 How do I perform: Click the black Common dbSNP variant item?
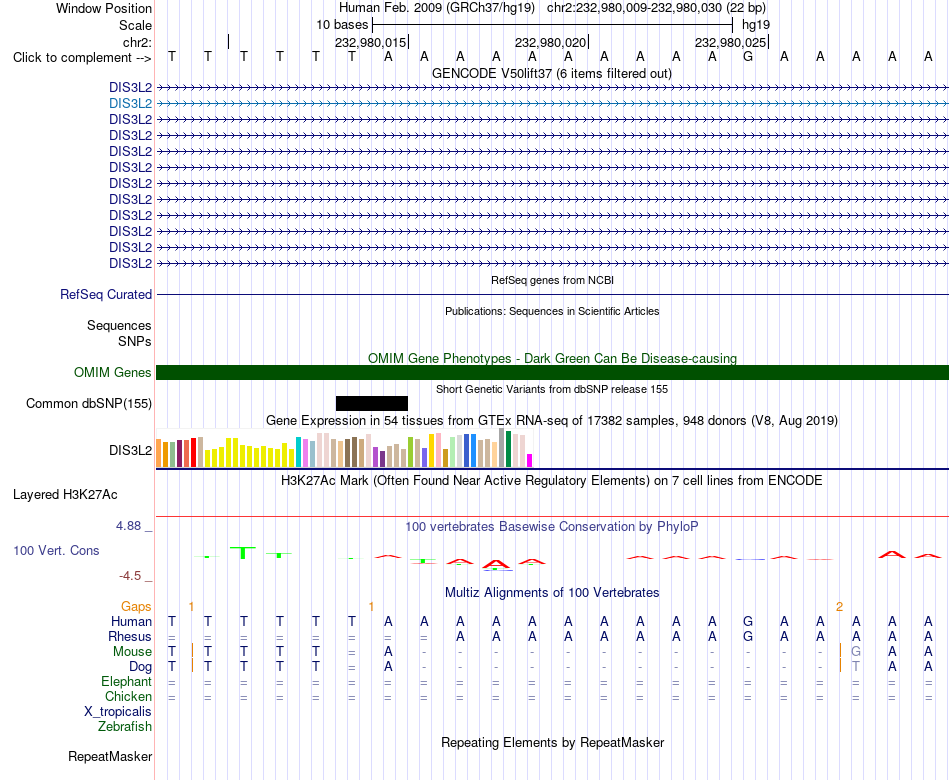[371, 404]
